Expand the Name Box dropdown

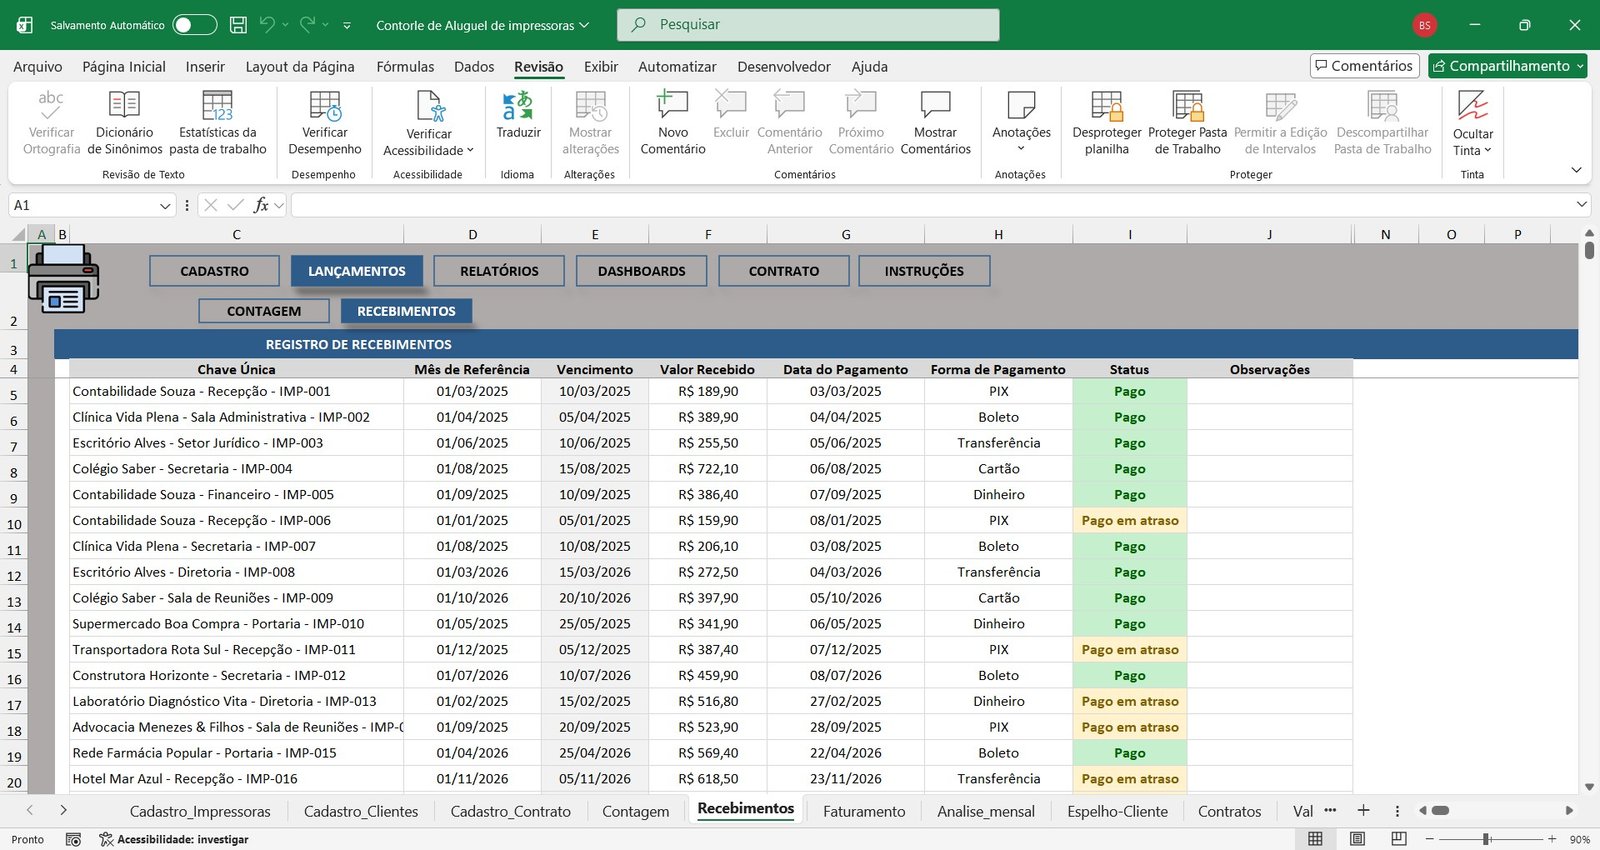(165, 206)
